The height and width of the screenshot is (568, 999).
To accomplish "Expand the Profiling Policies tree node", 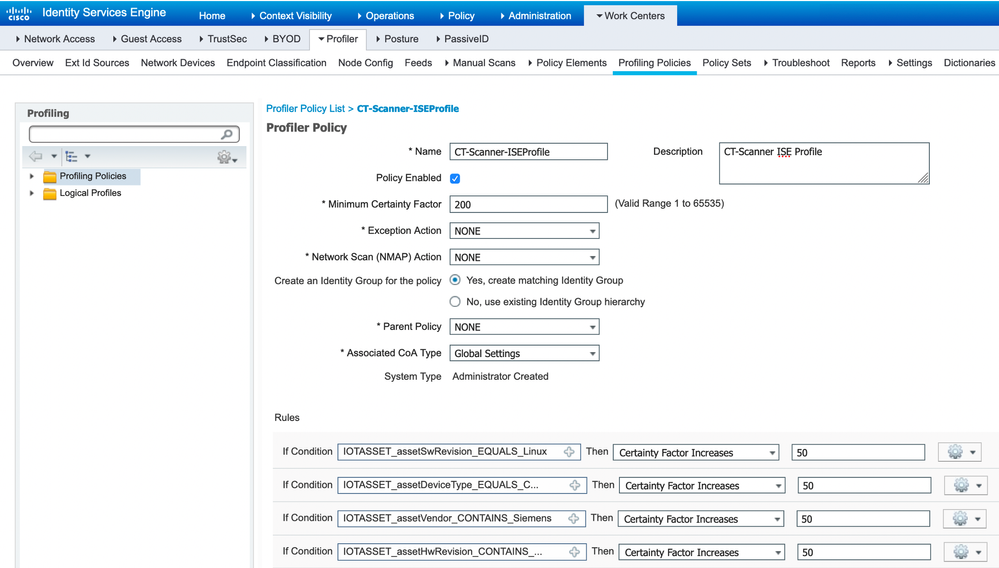I will 31,176.
